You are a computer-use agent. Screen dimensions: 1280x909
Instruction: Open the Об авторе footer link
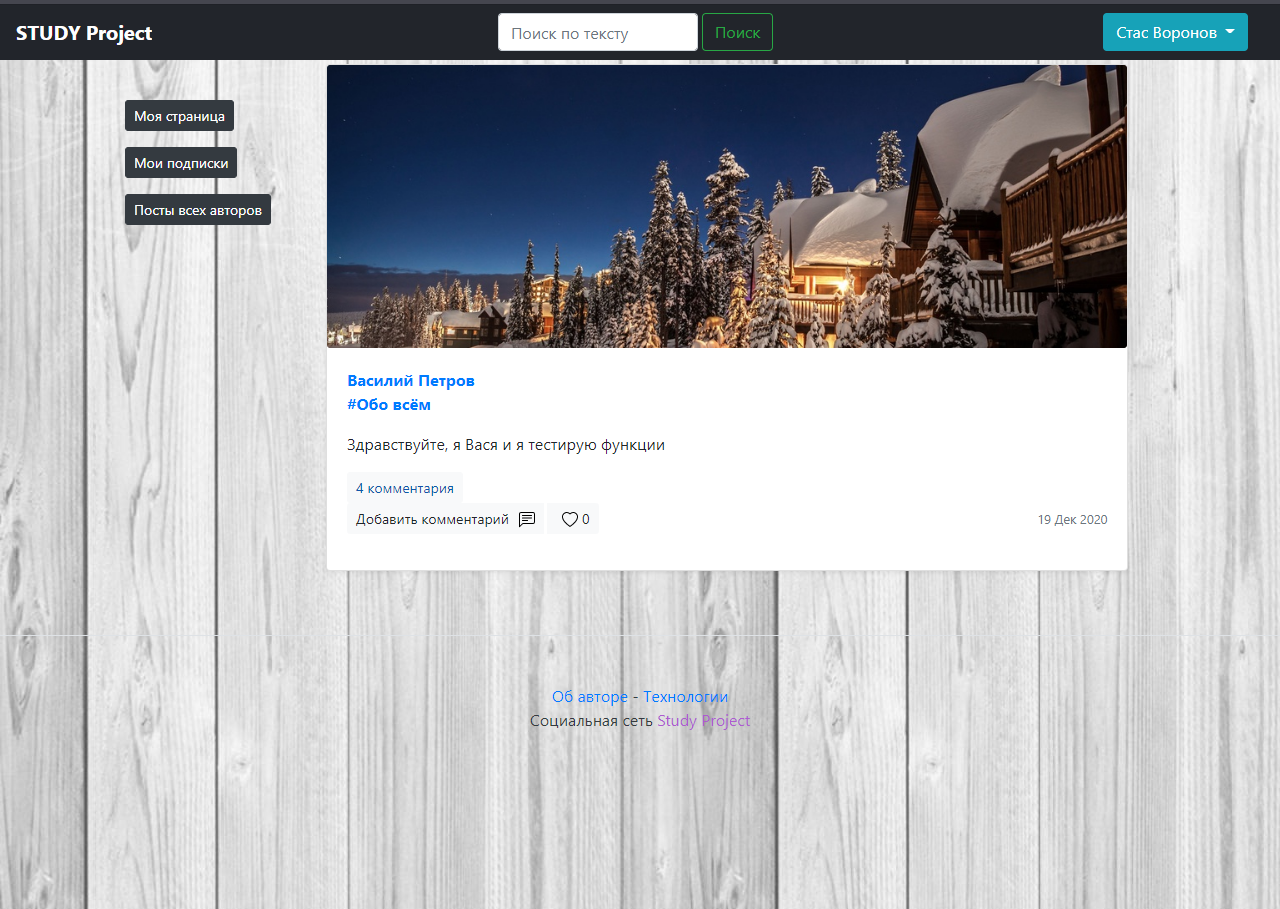click(590, 697)
